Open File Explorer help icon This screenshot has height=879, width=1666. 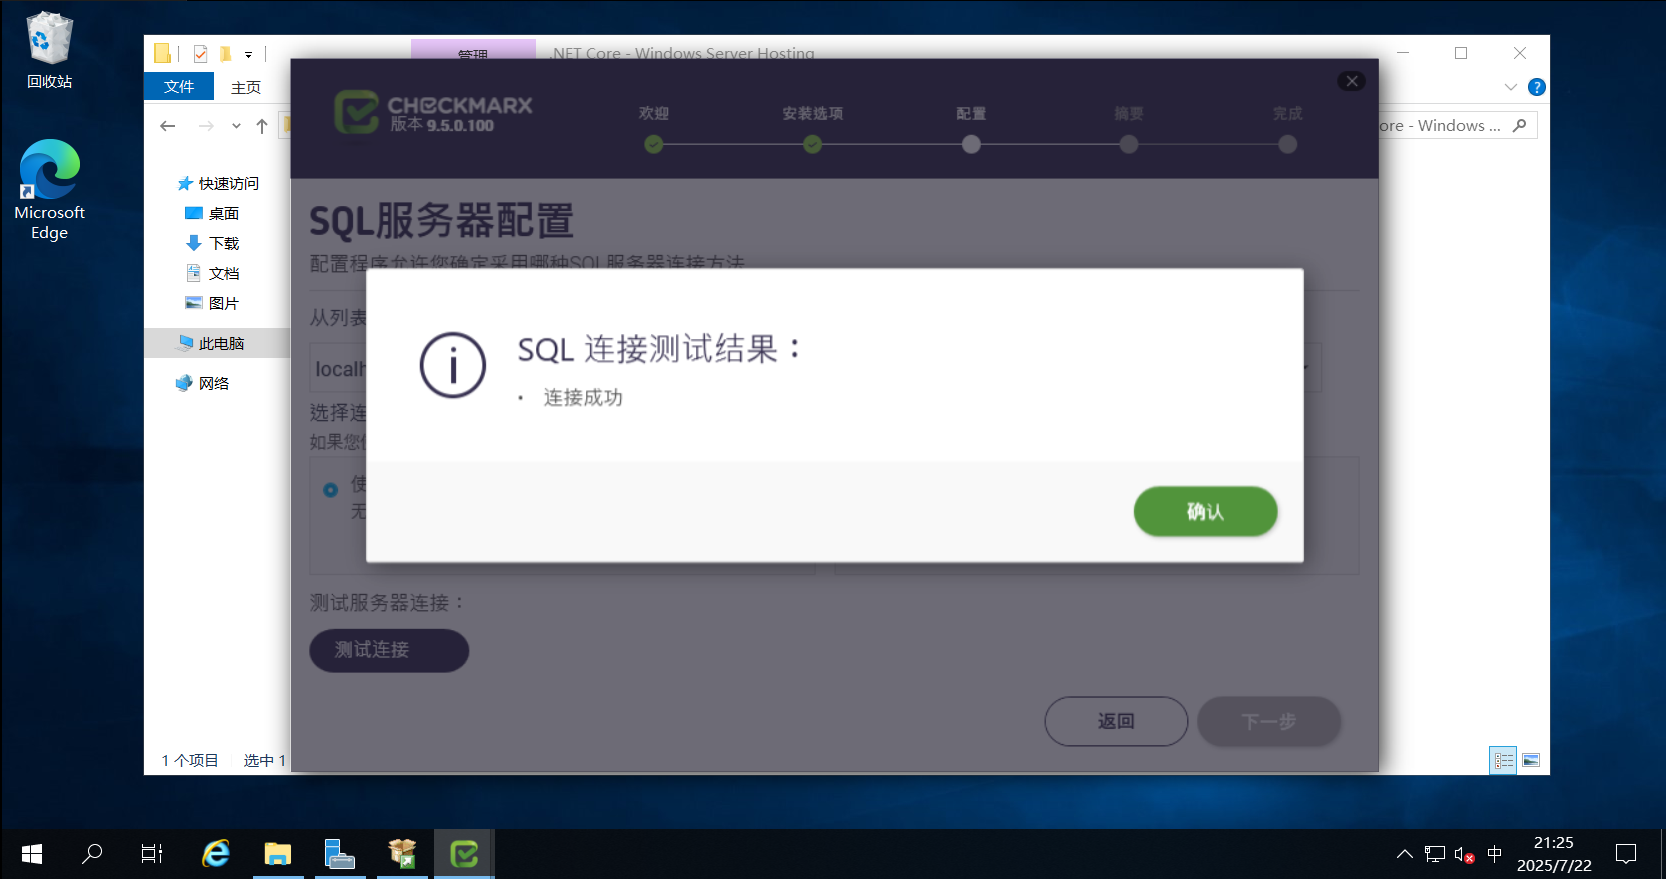1537,87
